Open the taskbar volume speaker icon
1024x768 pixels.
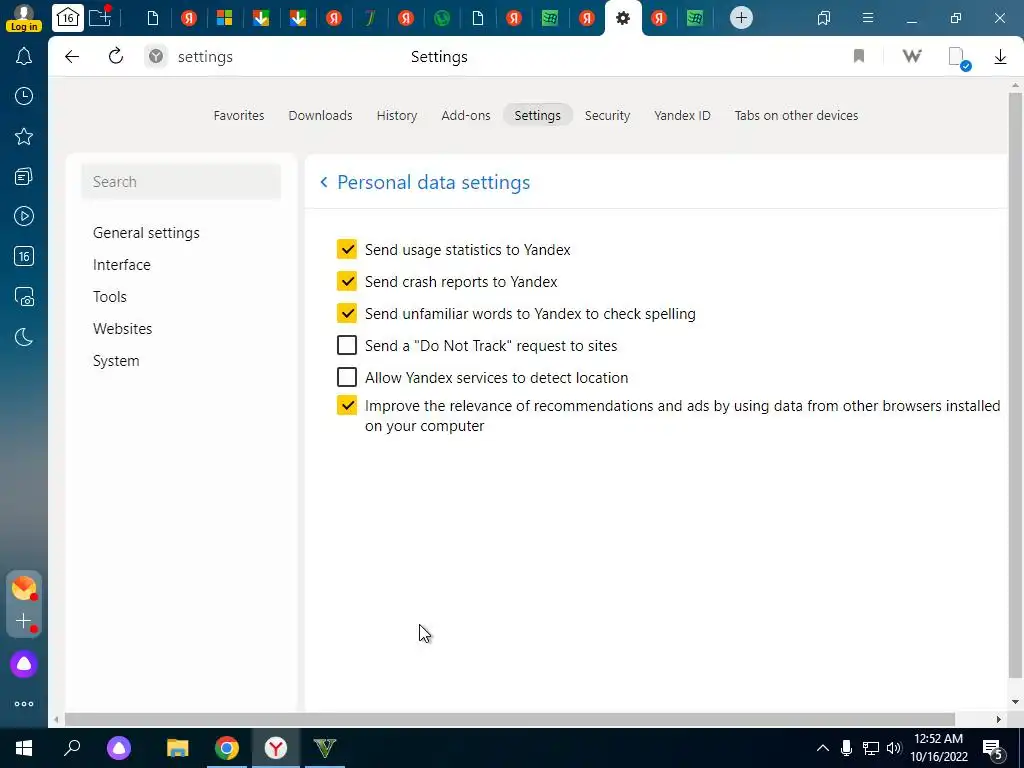tap(893, 748)
